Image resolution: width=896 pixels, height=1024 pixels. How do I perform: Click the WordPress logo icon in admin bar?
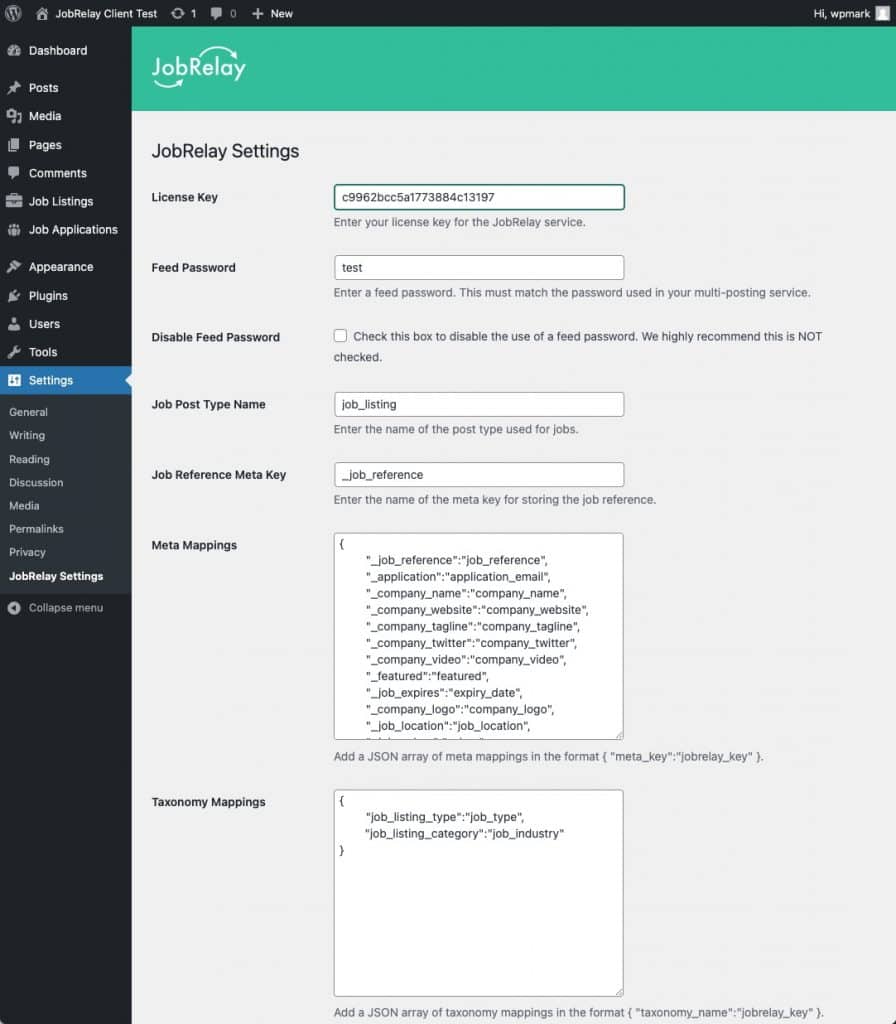coord(13,13)
